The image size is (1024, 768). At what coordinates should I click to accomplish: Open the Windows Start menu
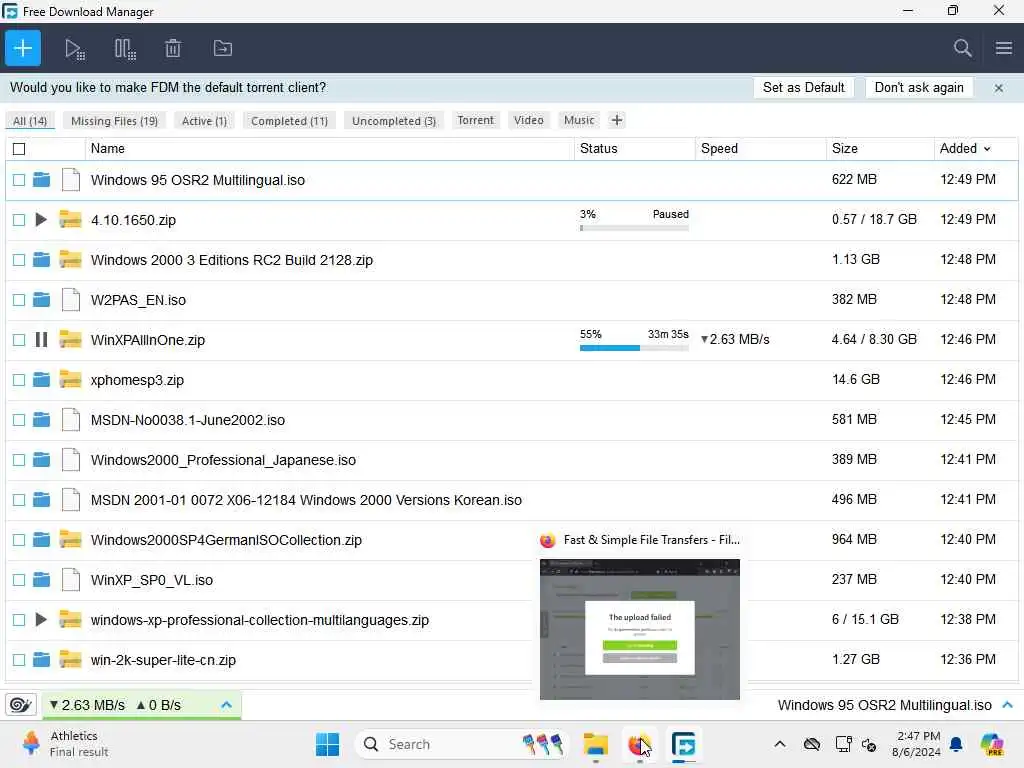(327, 744)
